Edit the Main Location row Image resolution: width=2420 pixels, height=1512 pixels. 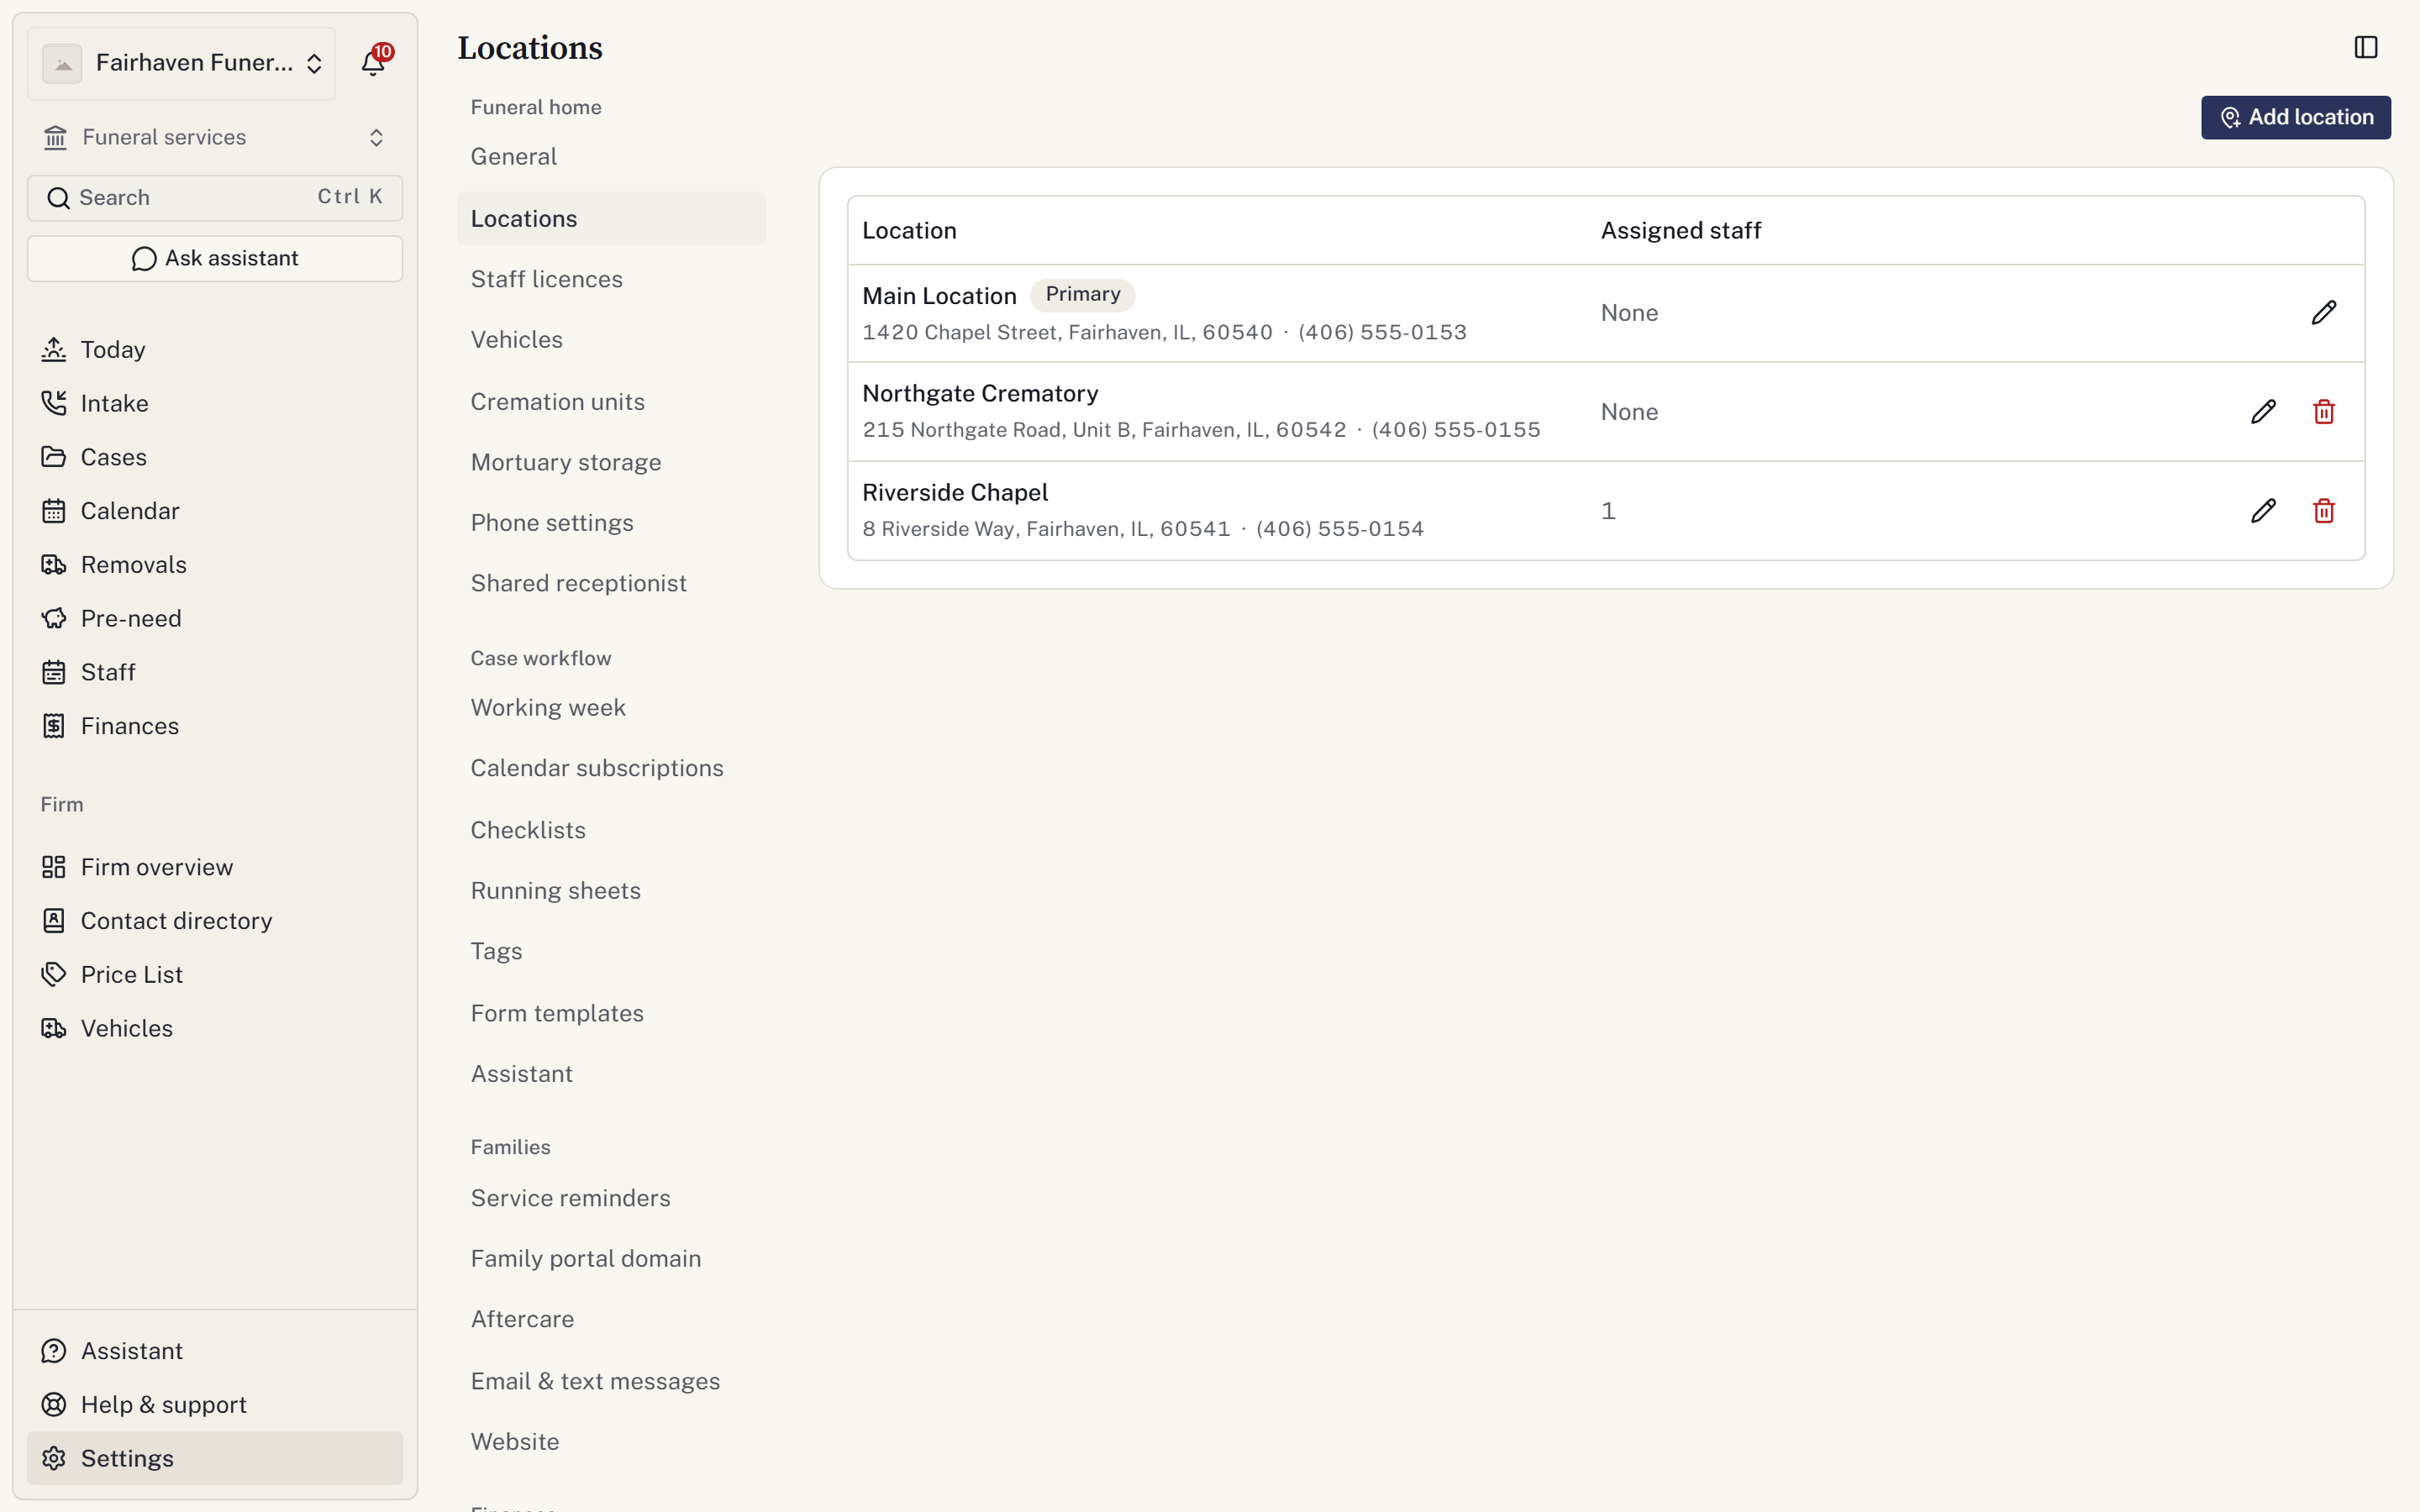click(x=2323, y=313)
